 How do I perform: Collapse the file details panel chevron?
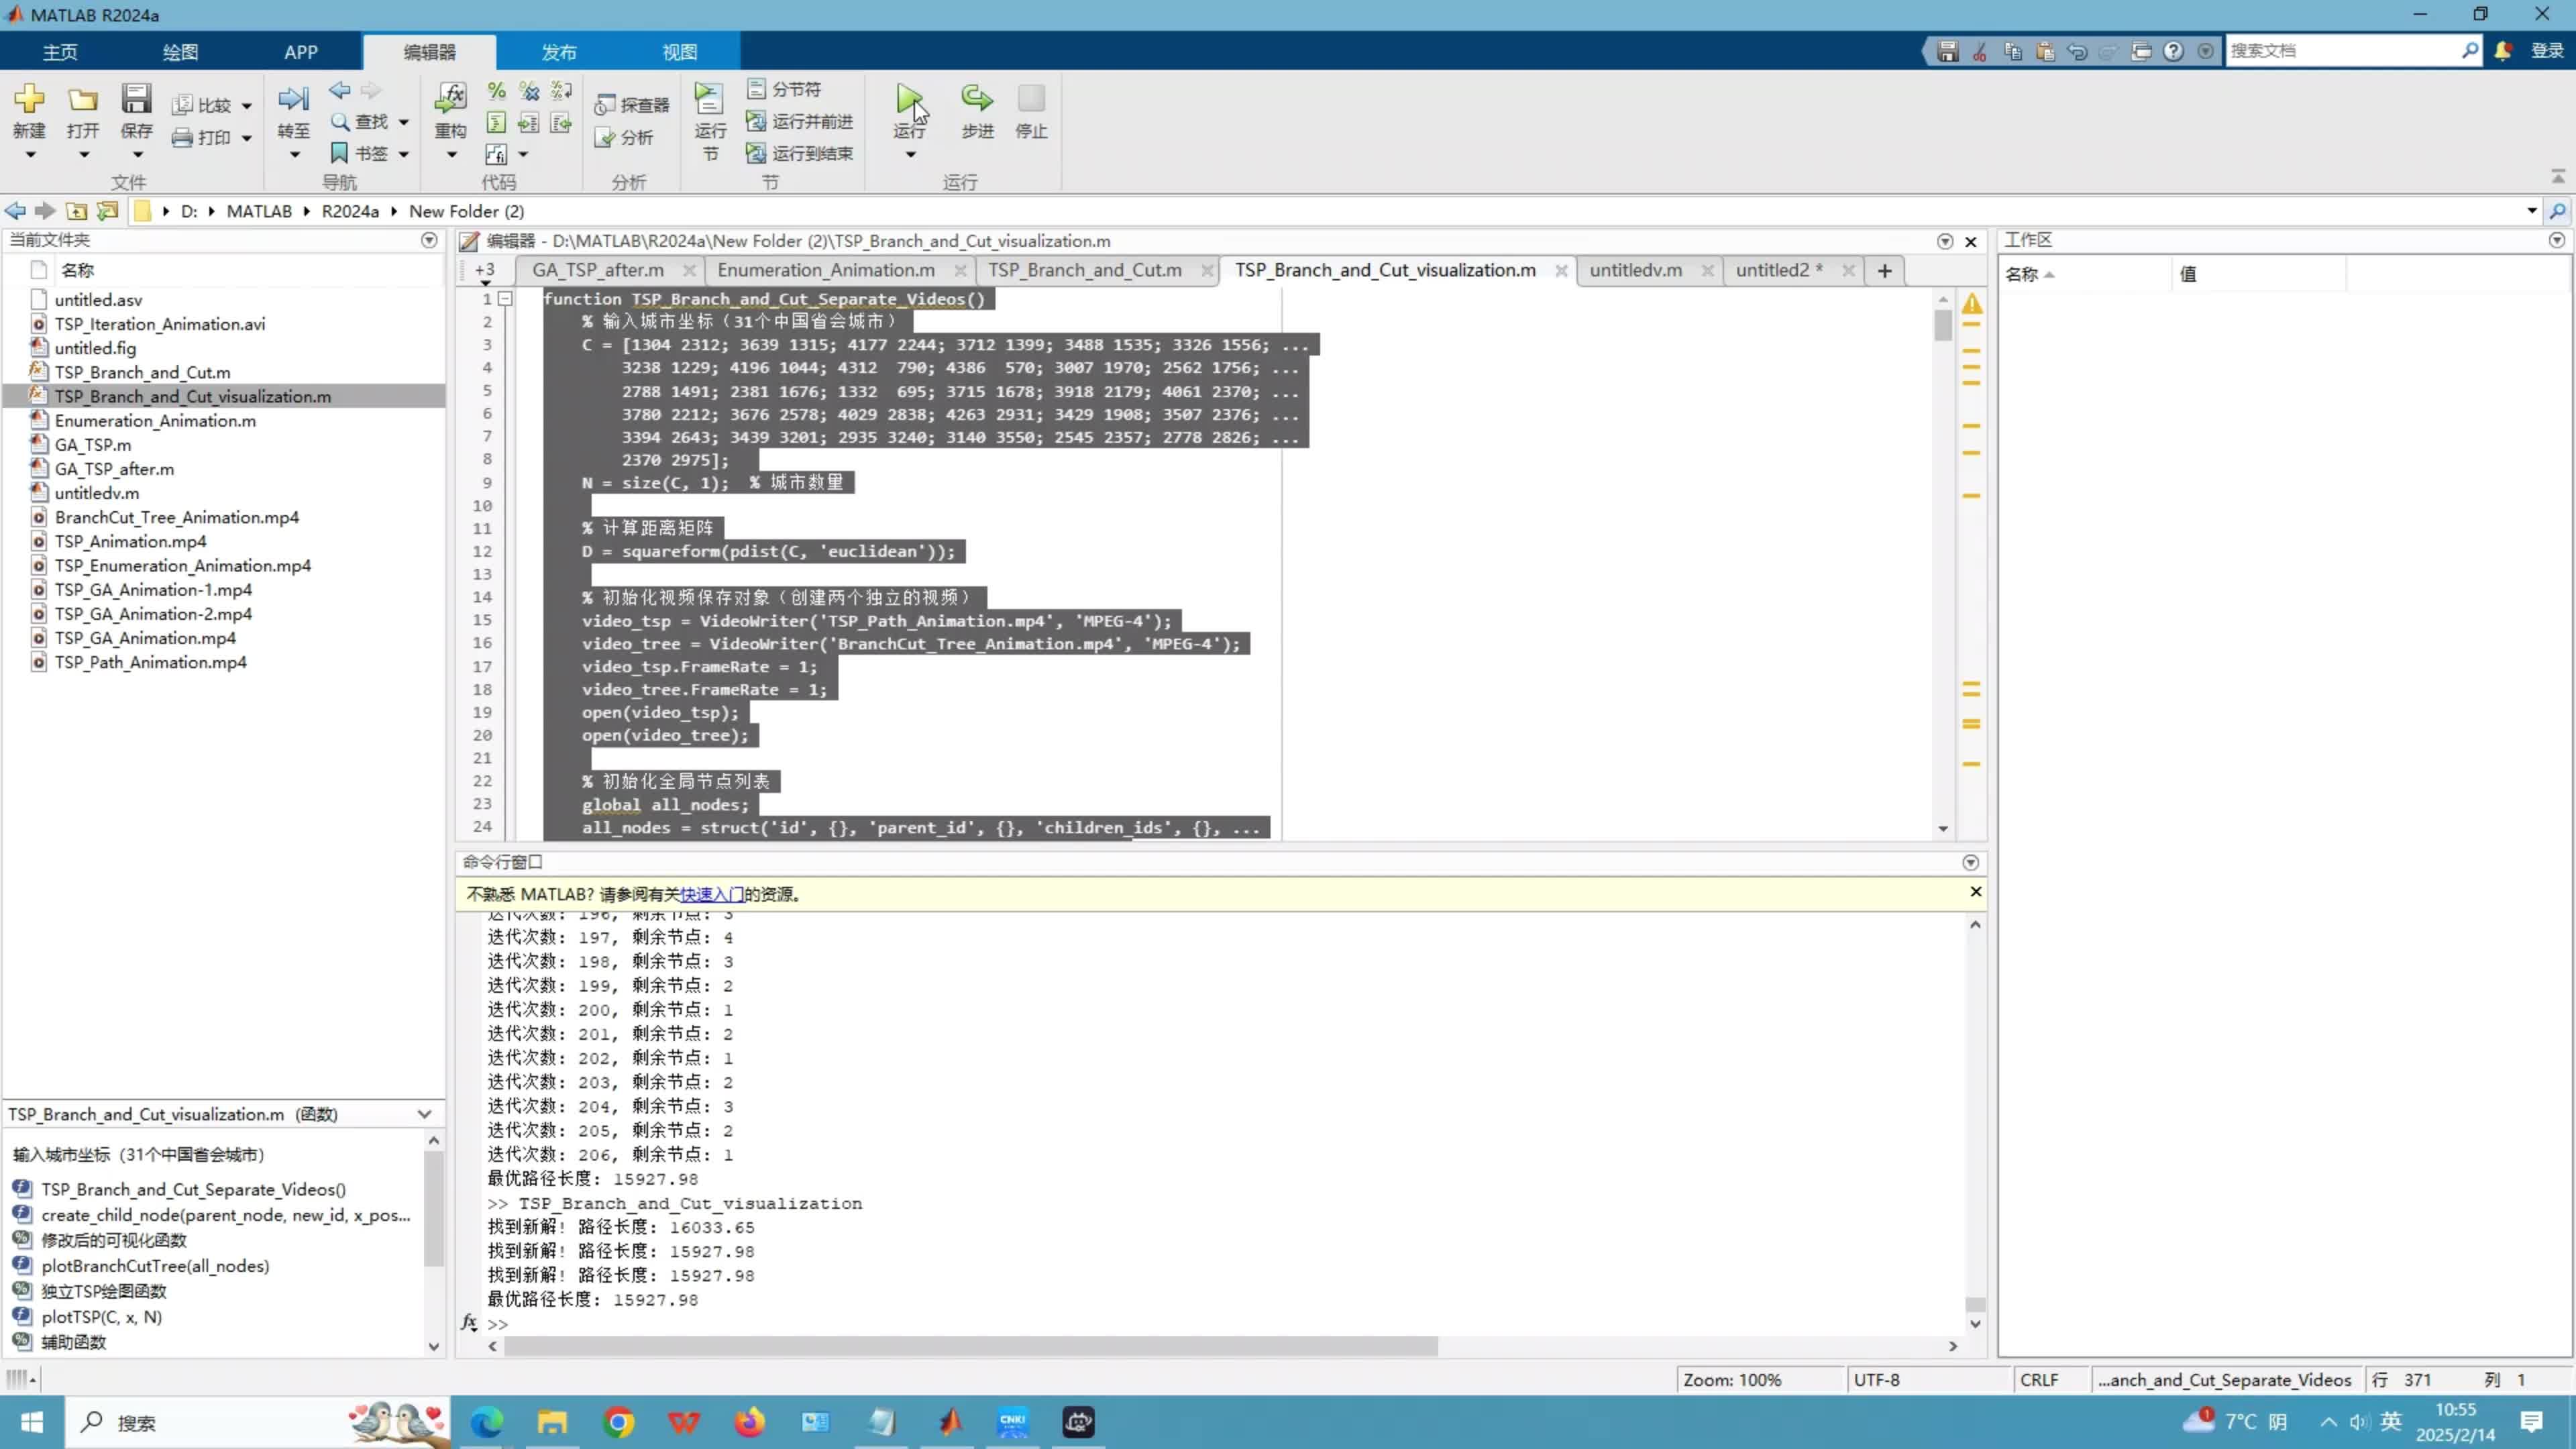[x=424, y=1114]
